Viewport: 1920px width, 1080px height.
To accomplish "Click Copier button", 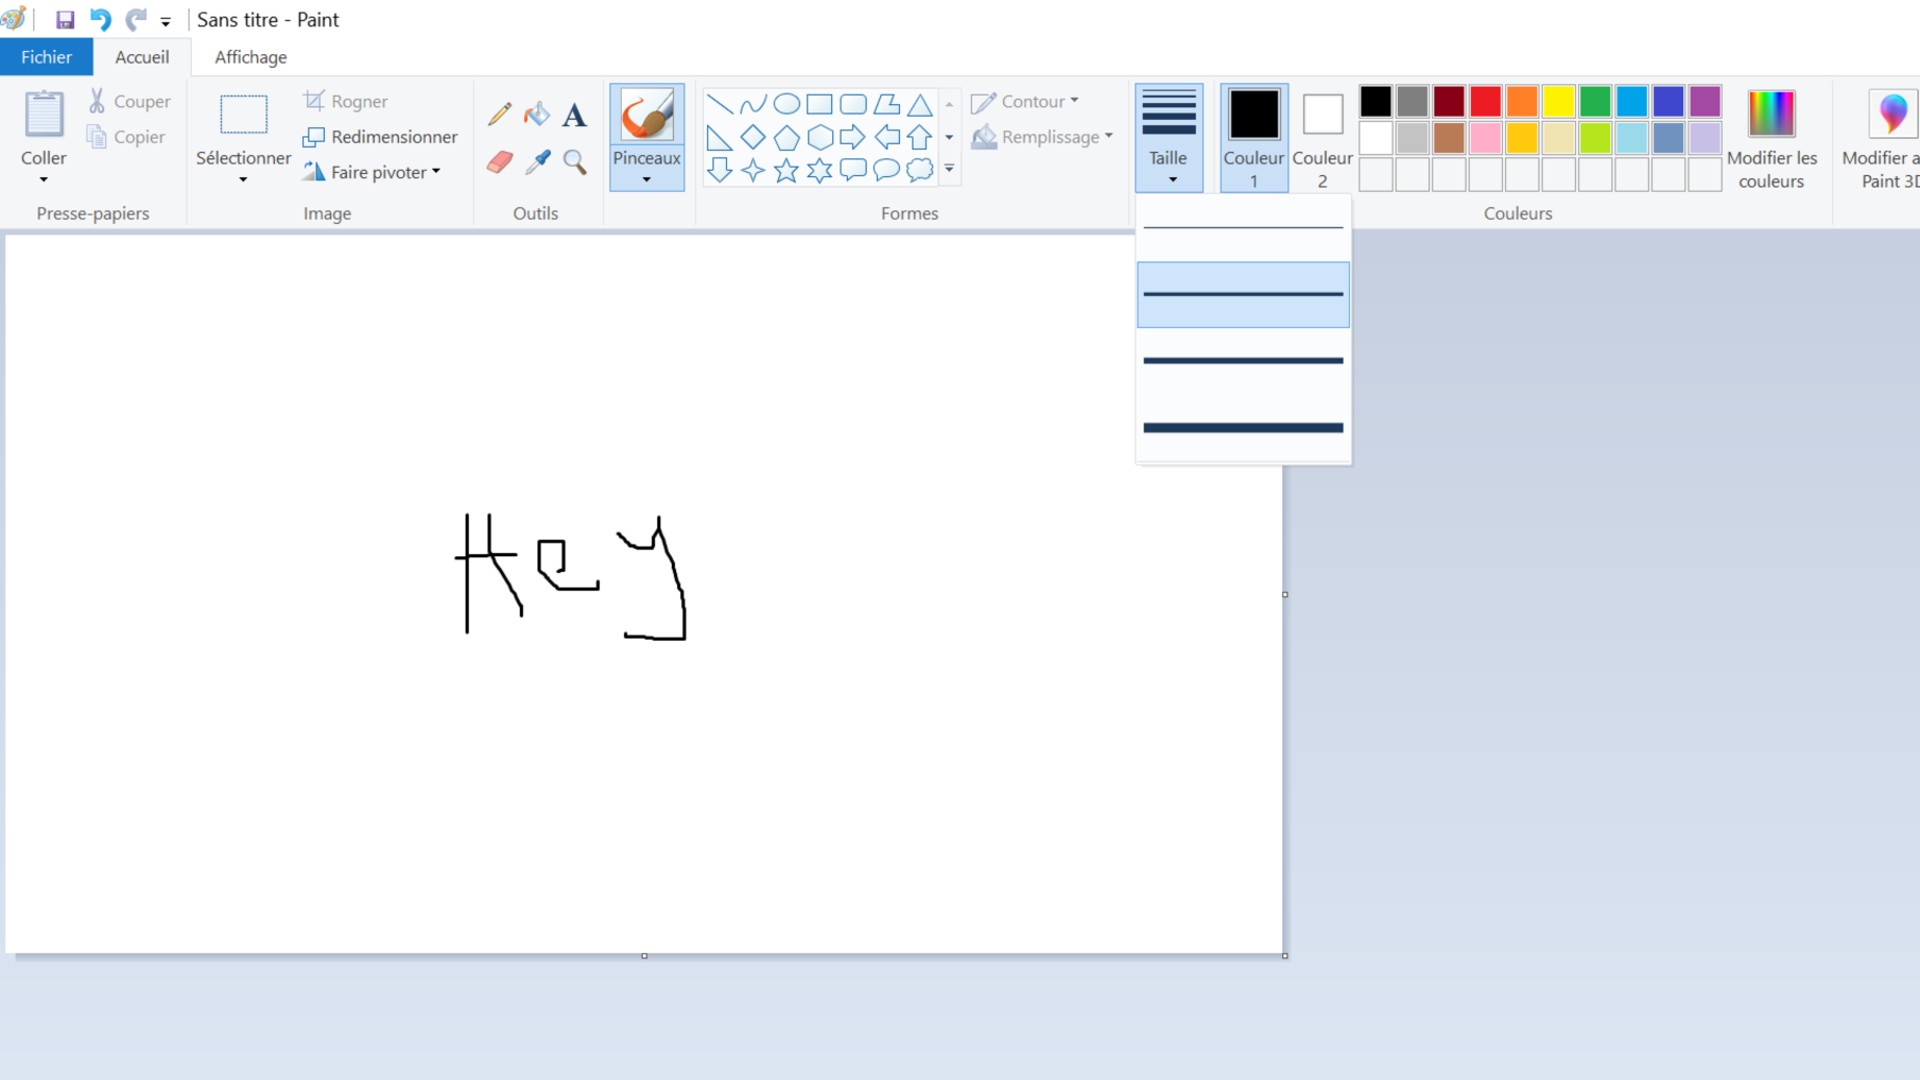I will point(126,137).
